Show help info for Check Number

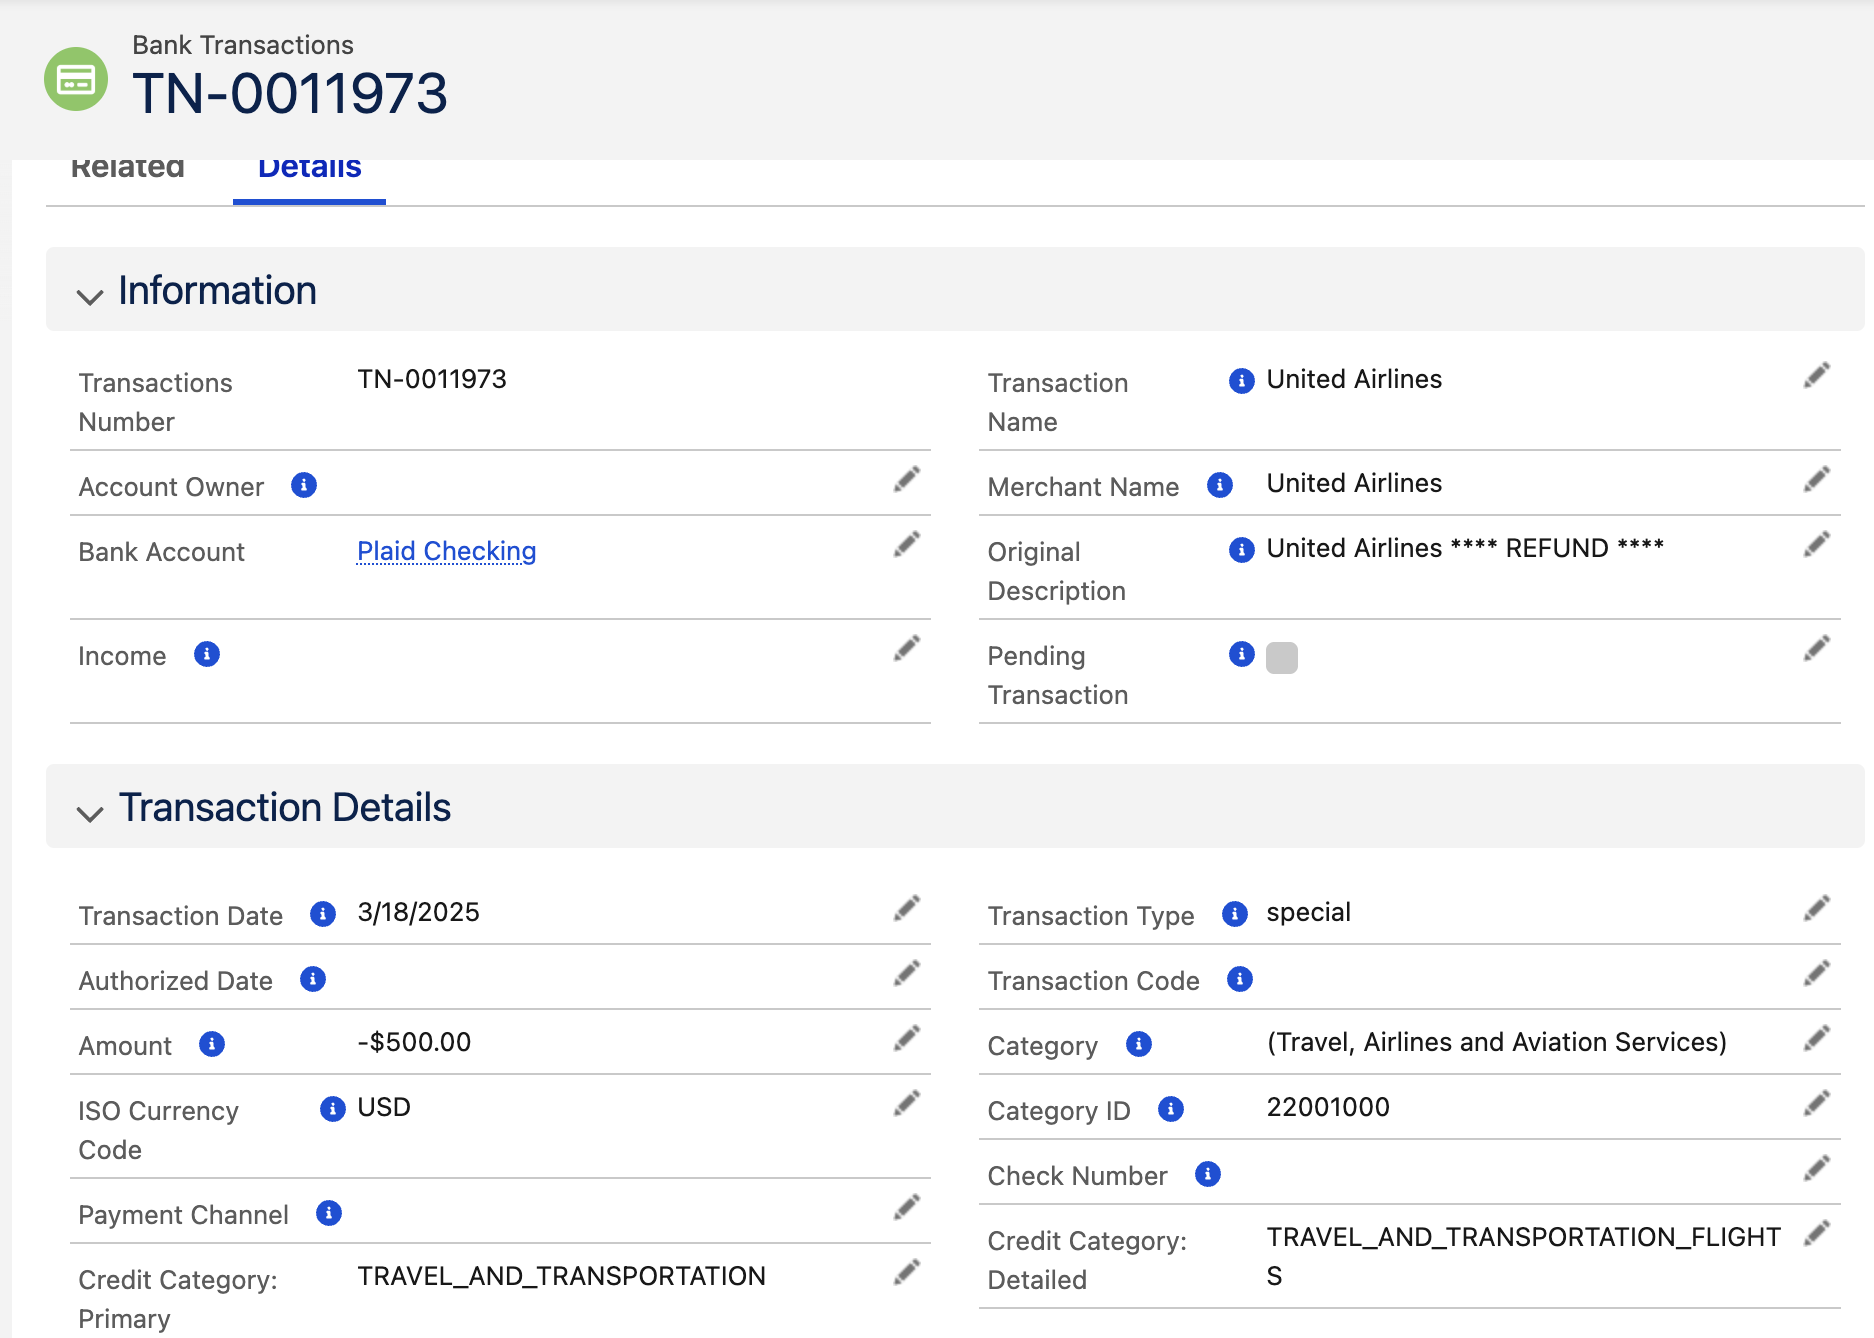tap(1208, 1174)
